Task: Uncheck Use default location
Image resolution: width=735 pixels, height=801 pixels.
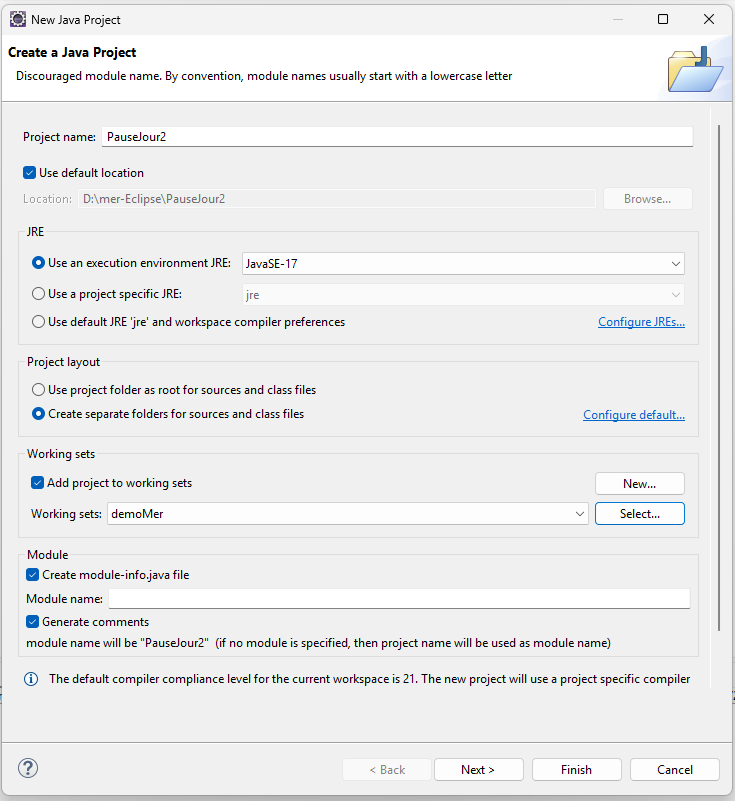Action: 30,173
